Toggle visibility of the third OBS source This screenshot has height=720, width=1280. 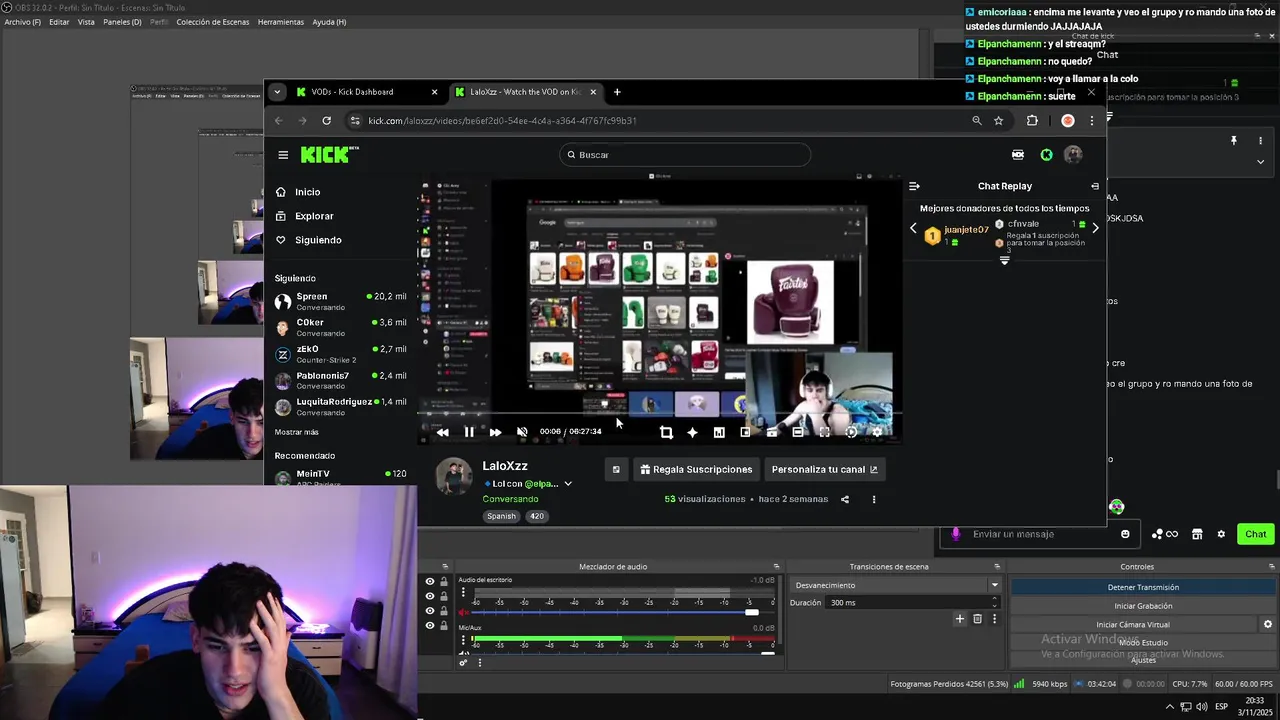click(x=430, y=611)
